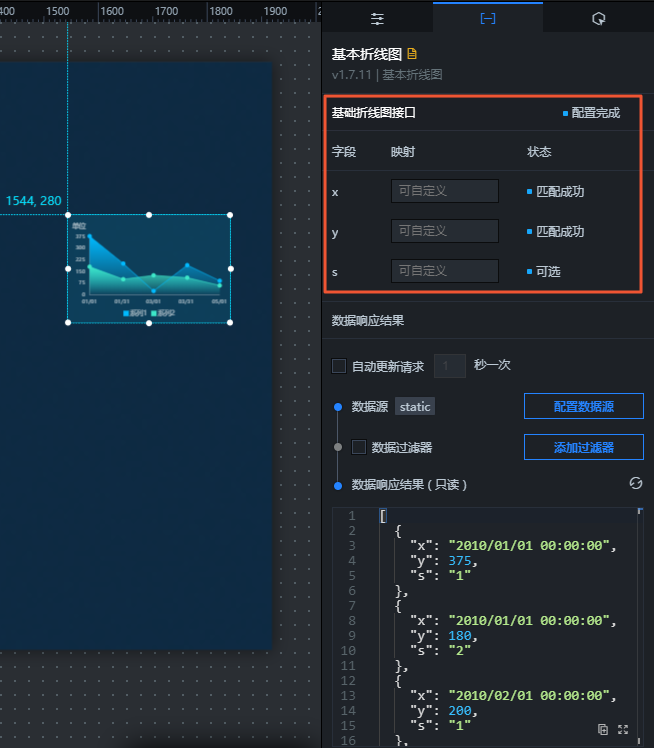
Task: Open the interaction tab icon
Action: pyautogui.click(x=598, y=19)
